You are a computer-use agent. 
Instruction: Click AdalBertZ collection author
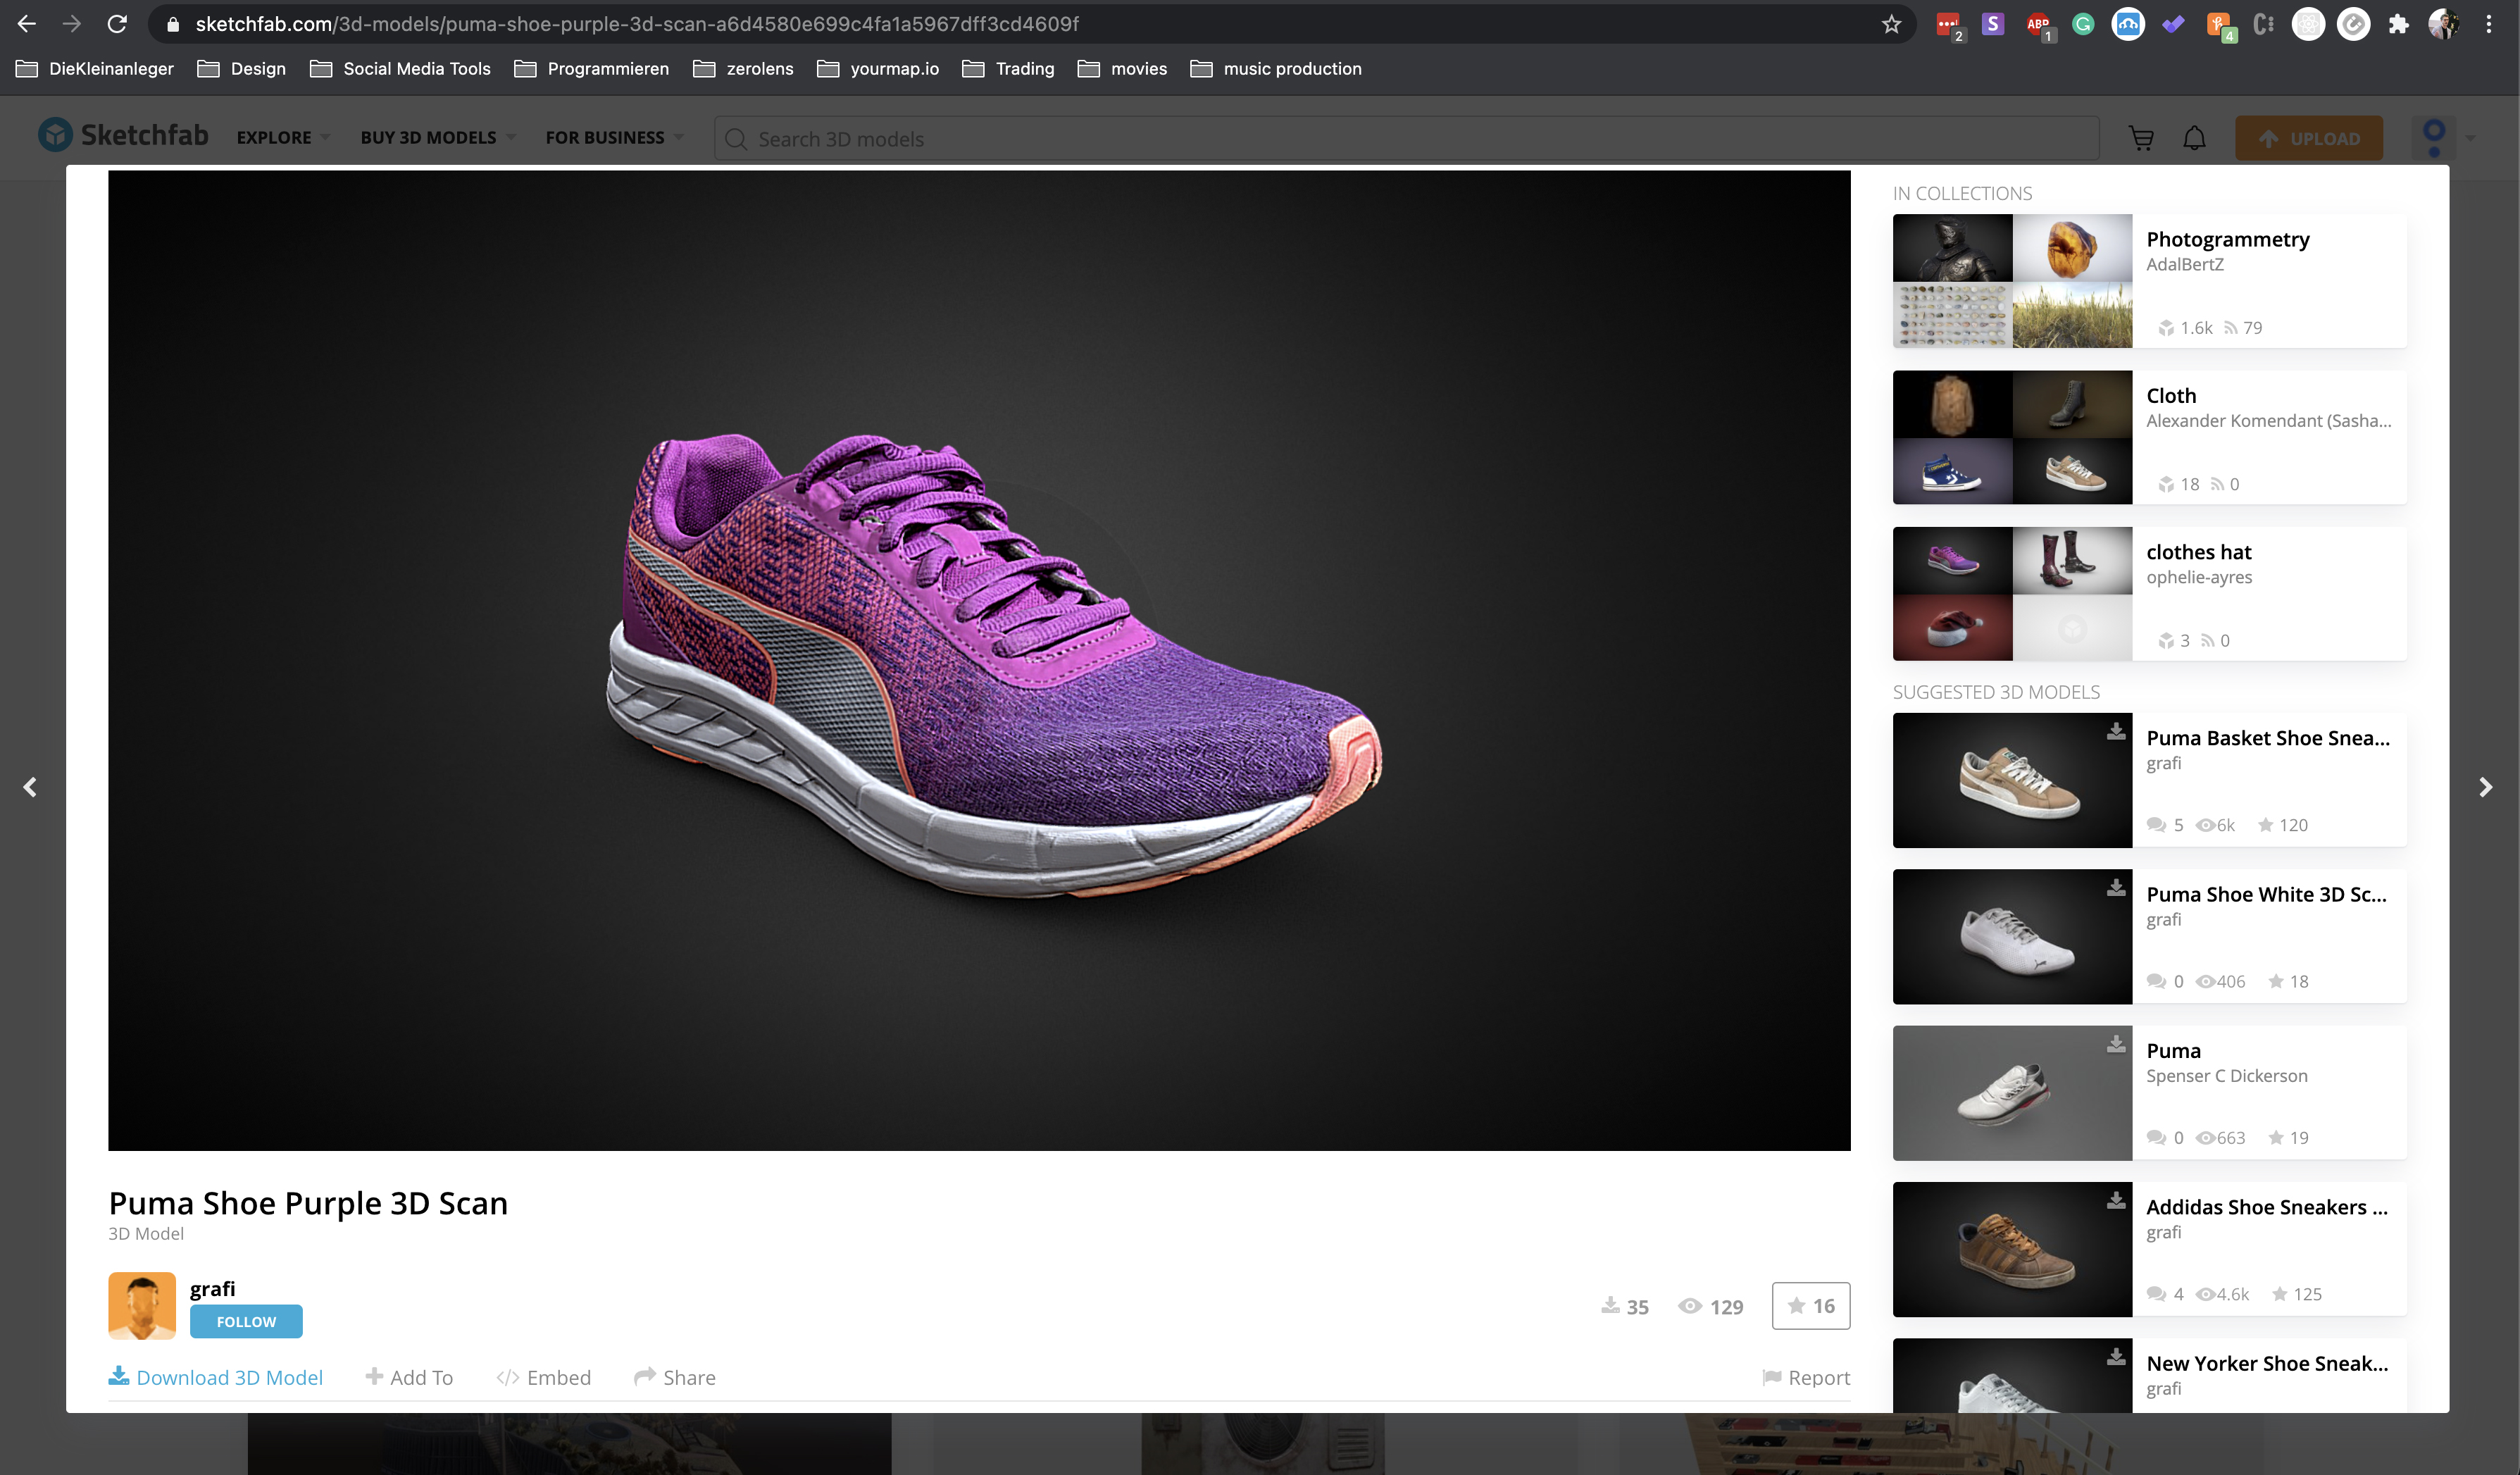point(2184,264)
